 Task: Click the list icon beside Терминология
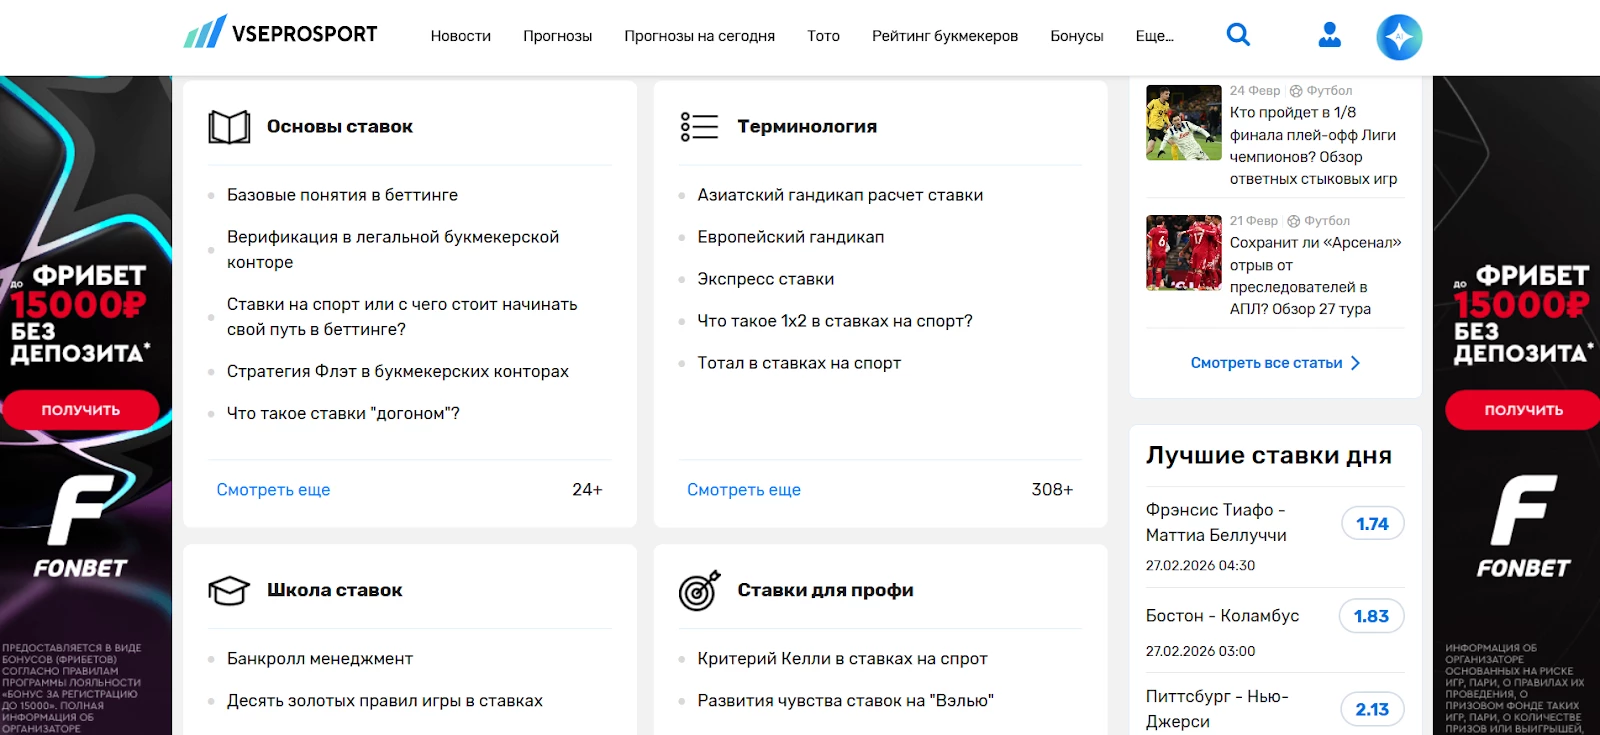(699, 127)
